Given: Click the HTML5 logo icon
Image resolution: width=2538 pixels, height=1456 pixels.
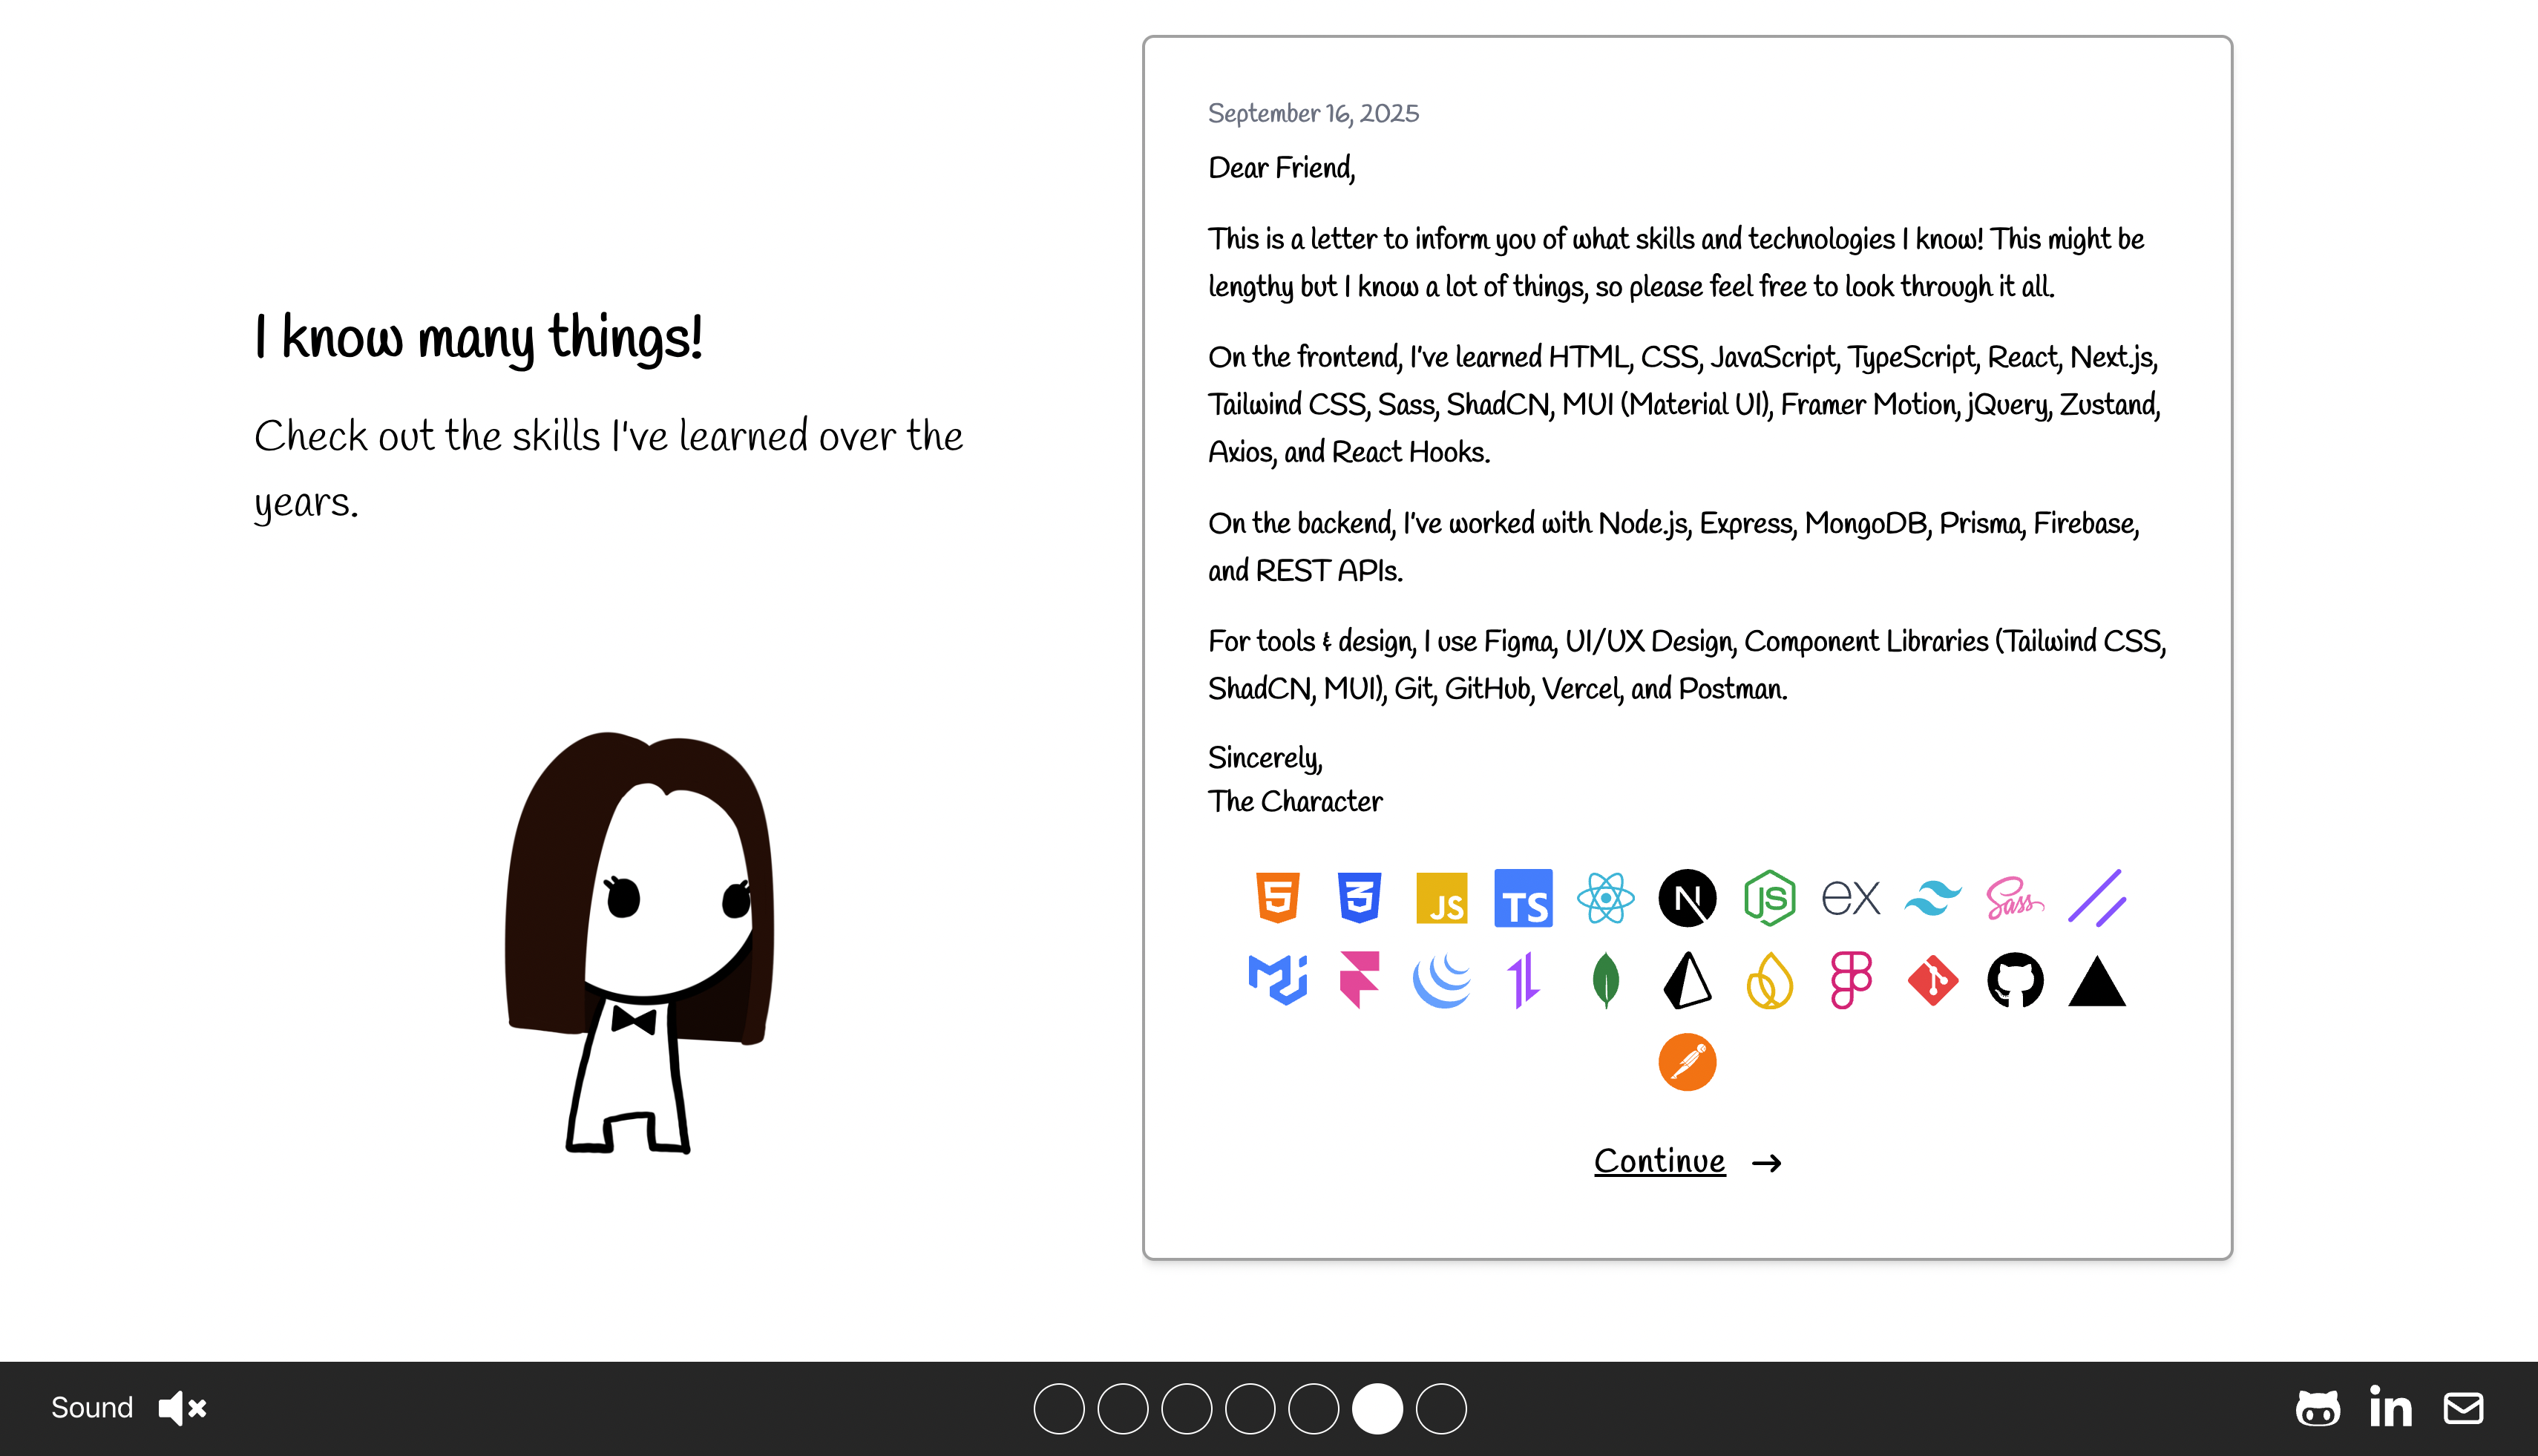Looking at the screenshot, I should pos(1278,897).
